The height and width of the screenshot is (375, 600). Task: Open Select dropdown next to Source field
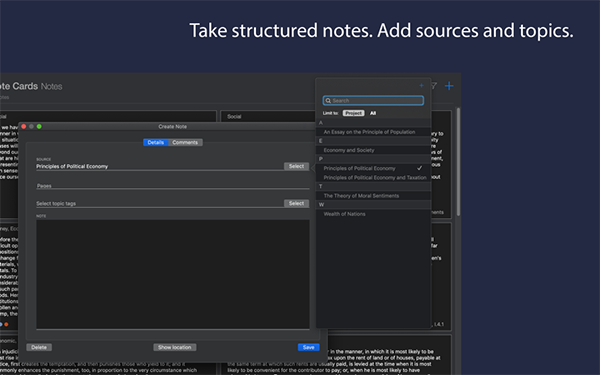tap(296, 166)
